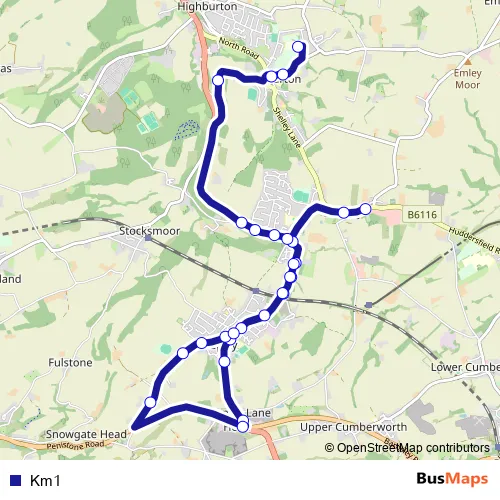Click the Km1 blue legend swatch
This screenshot has width=500, height=500.
click(15, 480)
